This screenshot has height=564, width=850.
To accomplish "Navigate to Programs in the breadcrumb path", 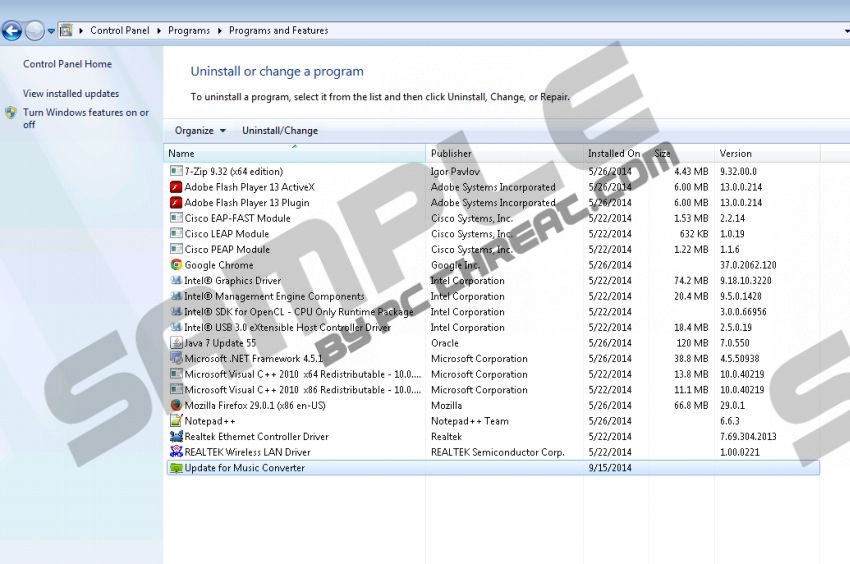I will [x=189, y=31].
